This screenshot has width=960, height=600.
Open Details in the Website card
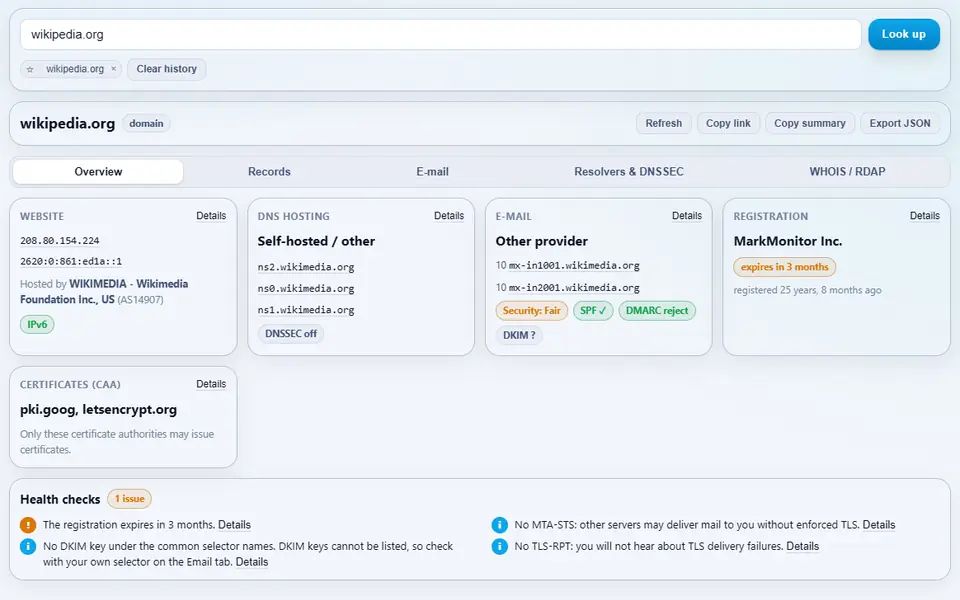[211, 216]
